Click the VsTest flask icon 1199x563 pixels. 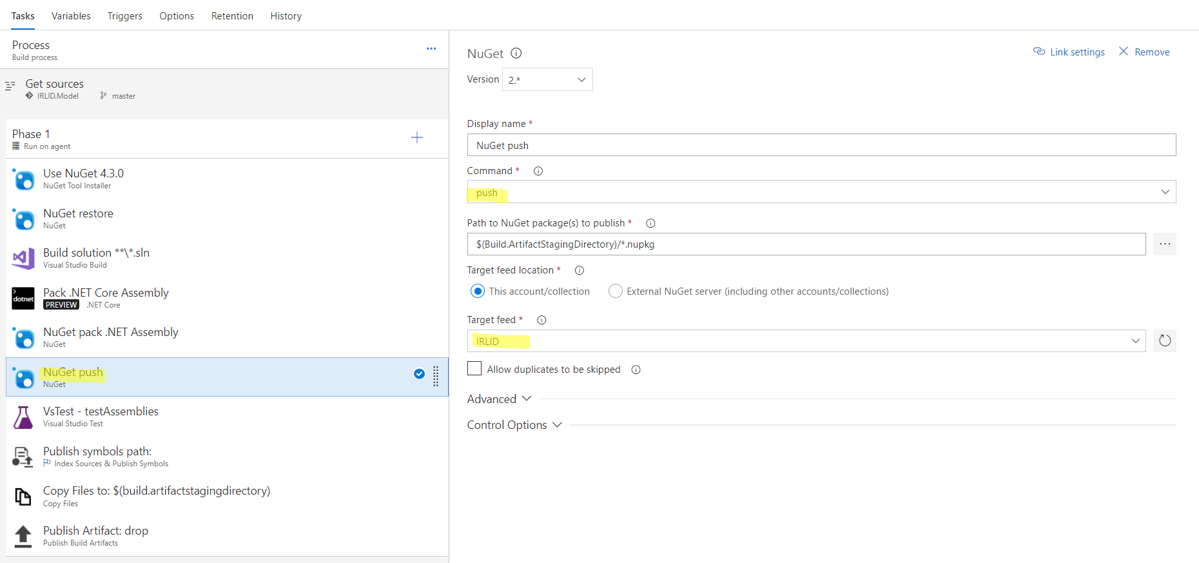coord(23,417)
